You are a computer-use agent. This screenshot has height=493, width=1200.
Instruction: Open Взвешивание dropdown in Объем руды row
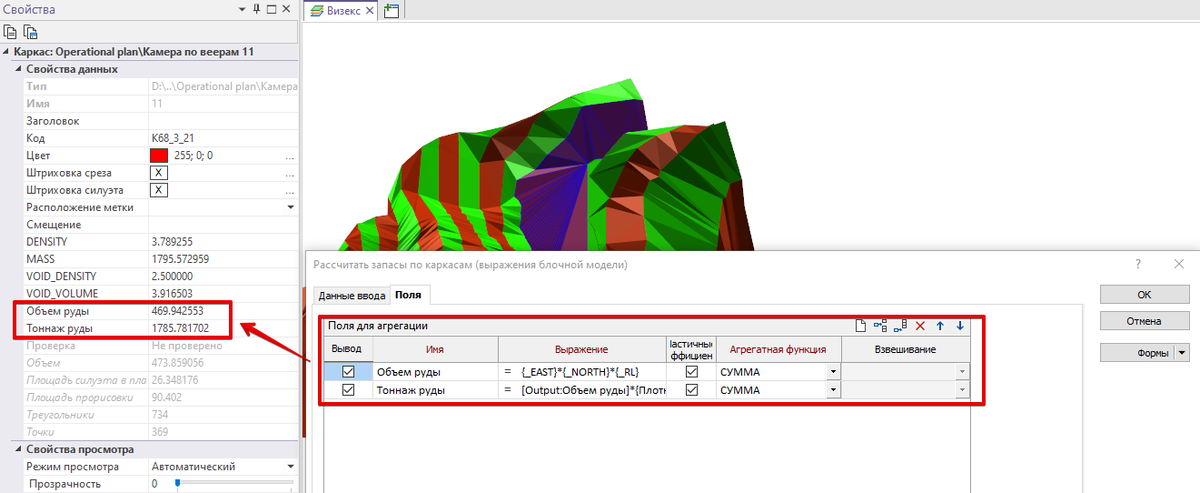click(x=963, y=372)
